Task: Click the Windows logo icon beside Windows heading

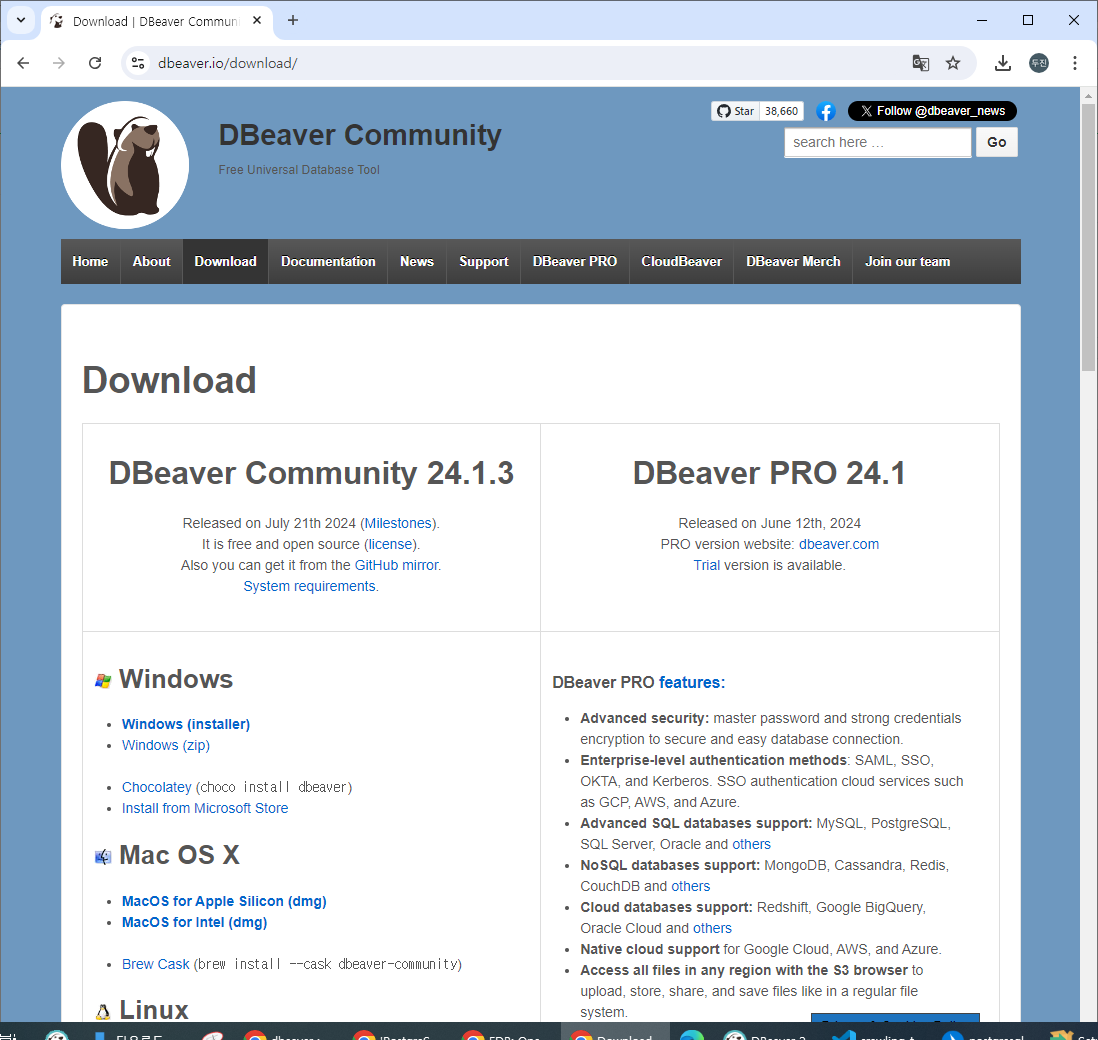Action: click(x=103, y=681)
